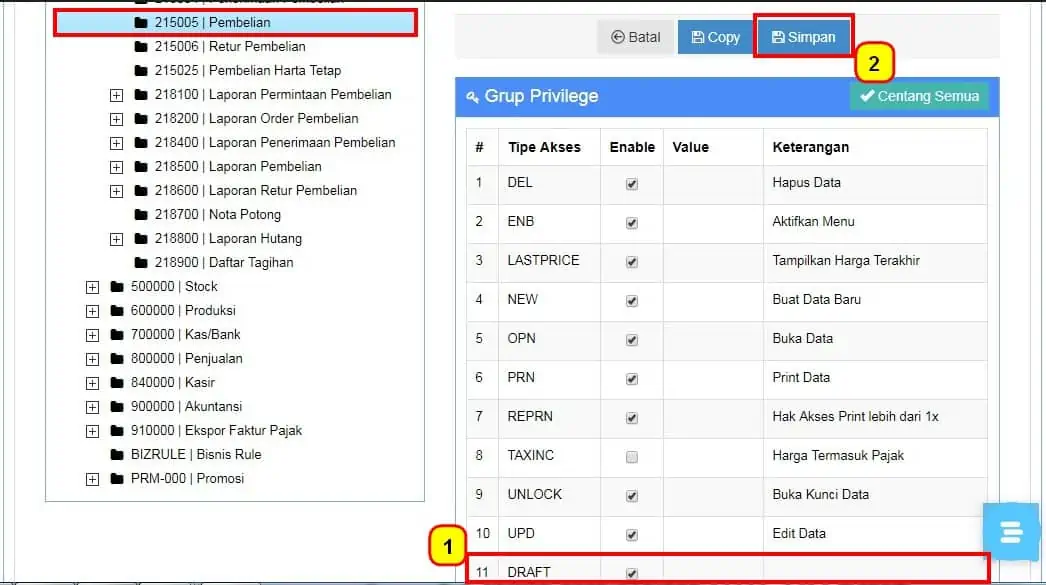Click the Centang Semua button
Image resolution: width=1046 pixels, height=585 pixels.
point(919,96)
